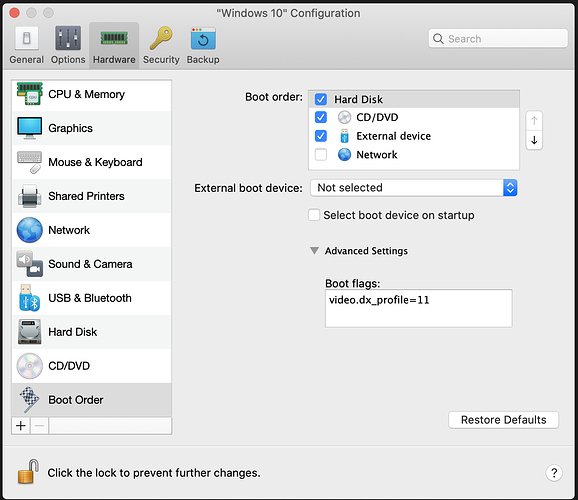
Task: Enable Network in boot order
Action: pos(321,154)
